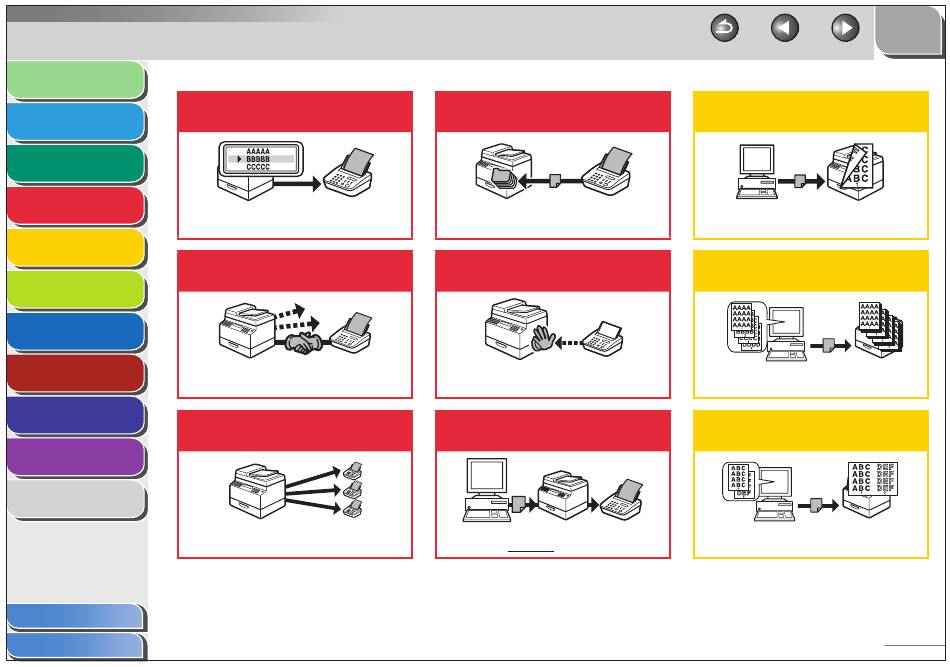Open the handshake fax transmission illustration
950x667 pixels.
tap(295, 330)
